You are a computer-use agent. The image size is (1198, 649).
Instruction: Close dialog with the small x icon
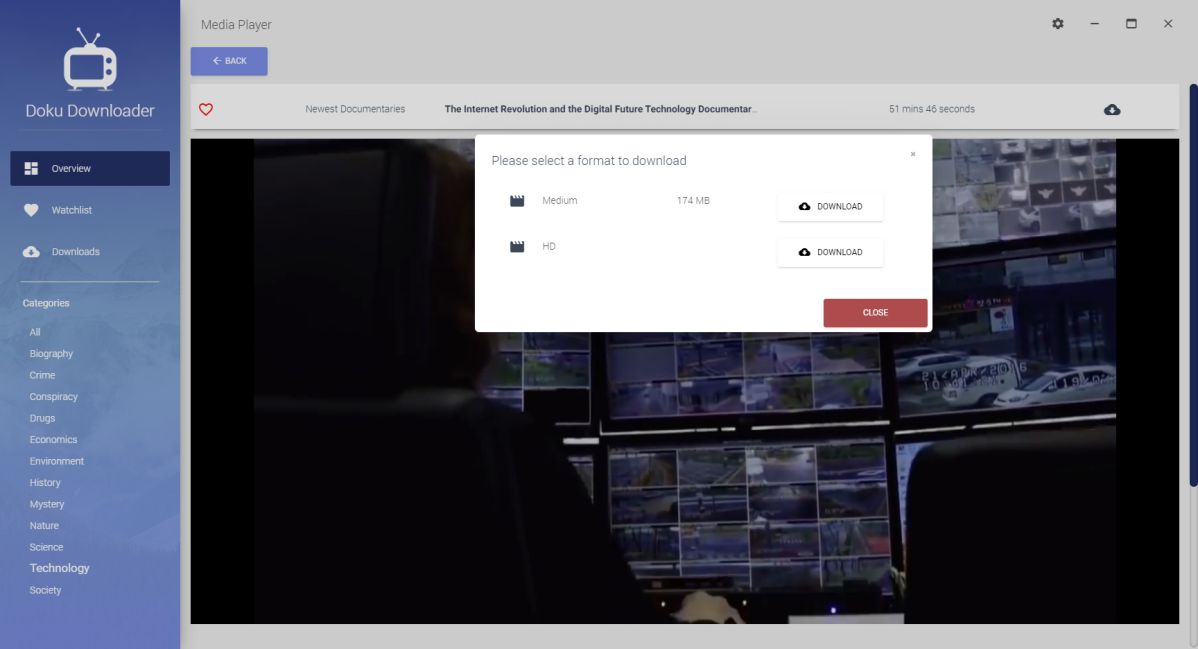click(913, 154)
